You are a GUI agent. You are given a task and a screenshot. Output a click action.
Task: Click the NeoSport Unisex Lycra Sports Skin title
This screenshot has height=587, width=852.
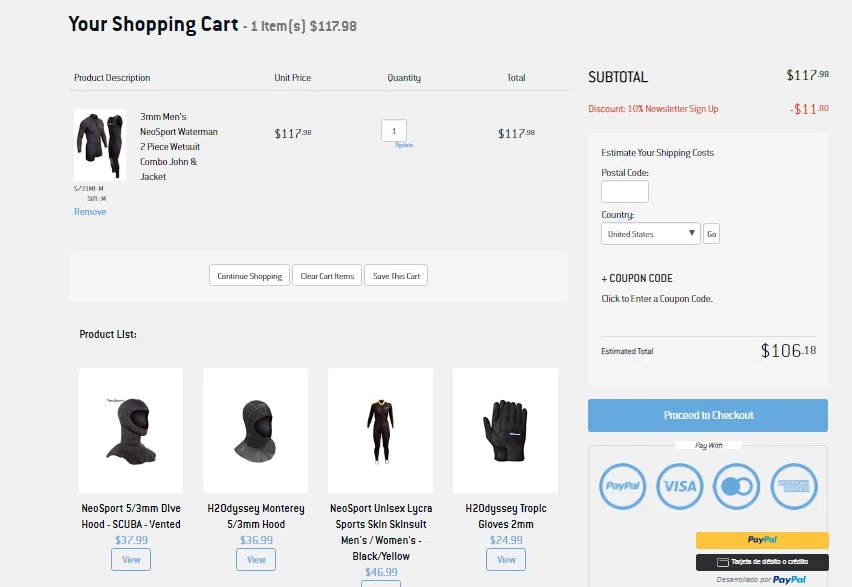381,532
